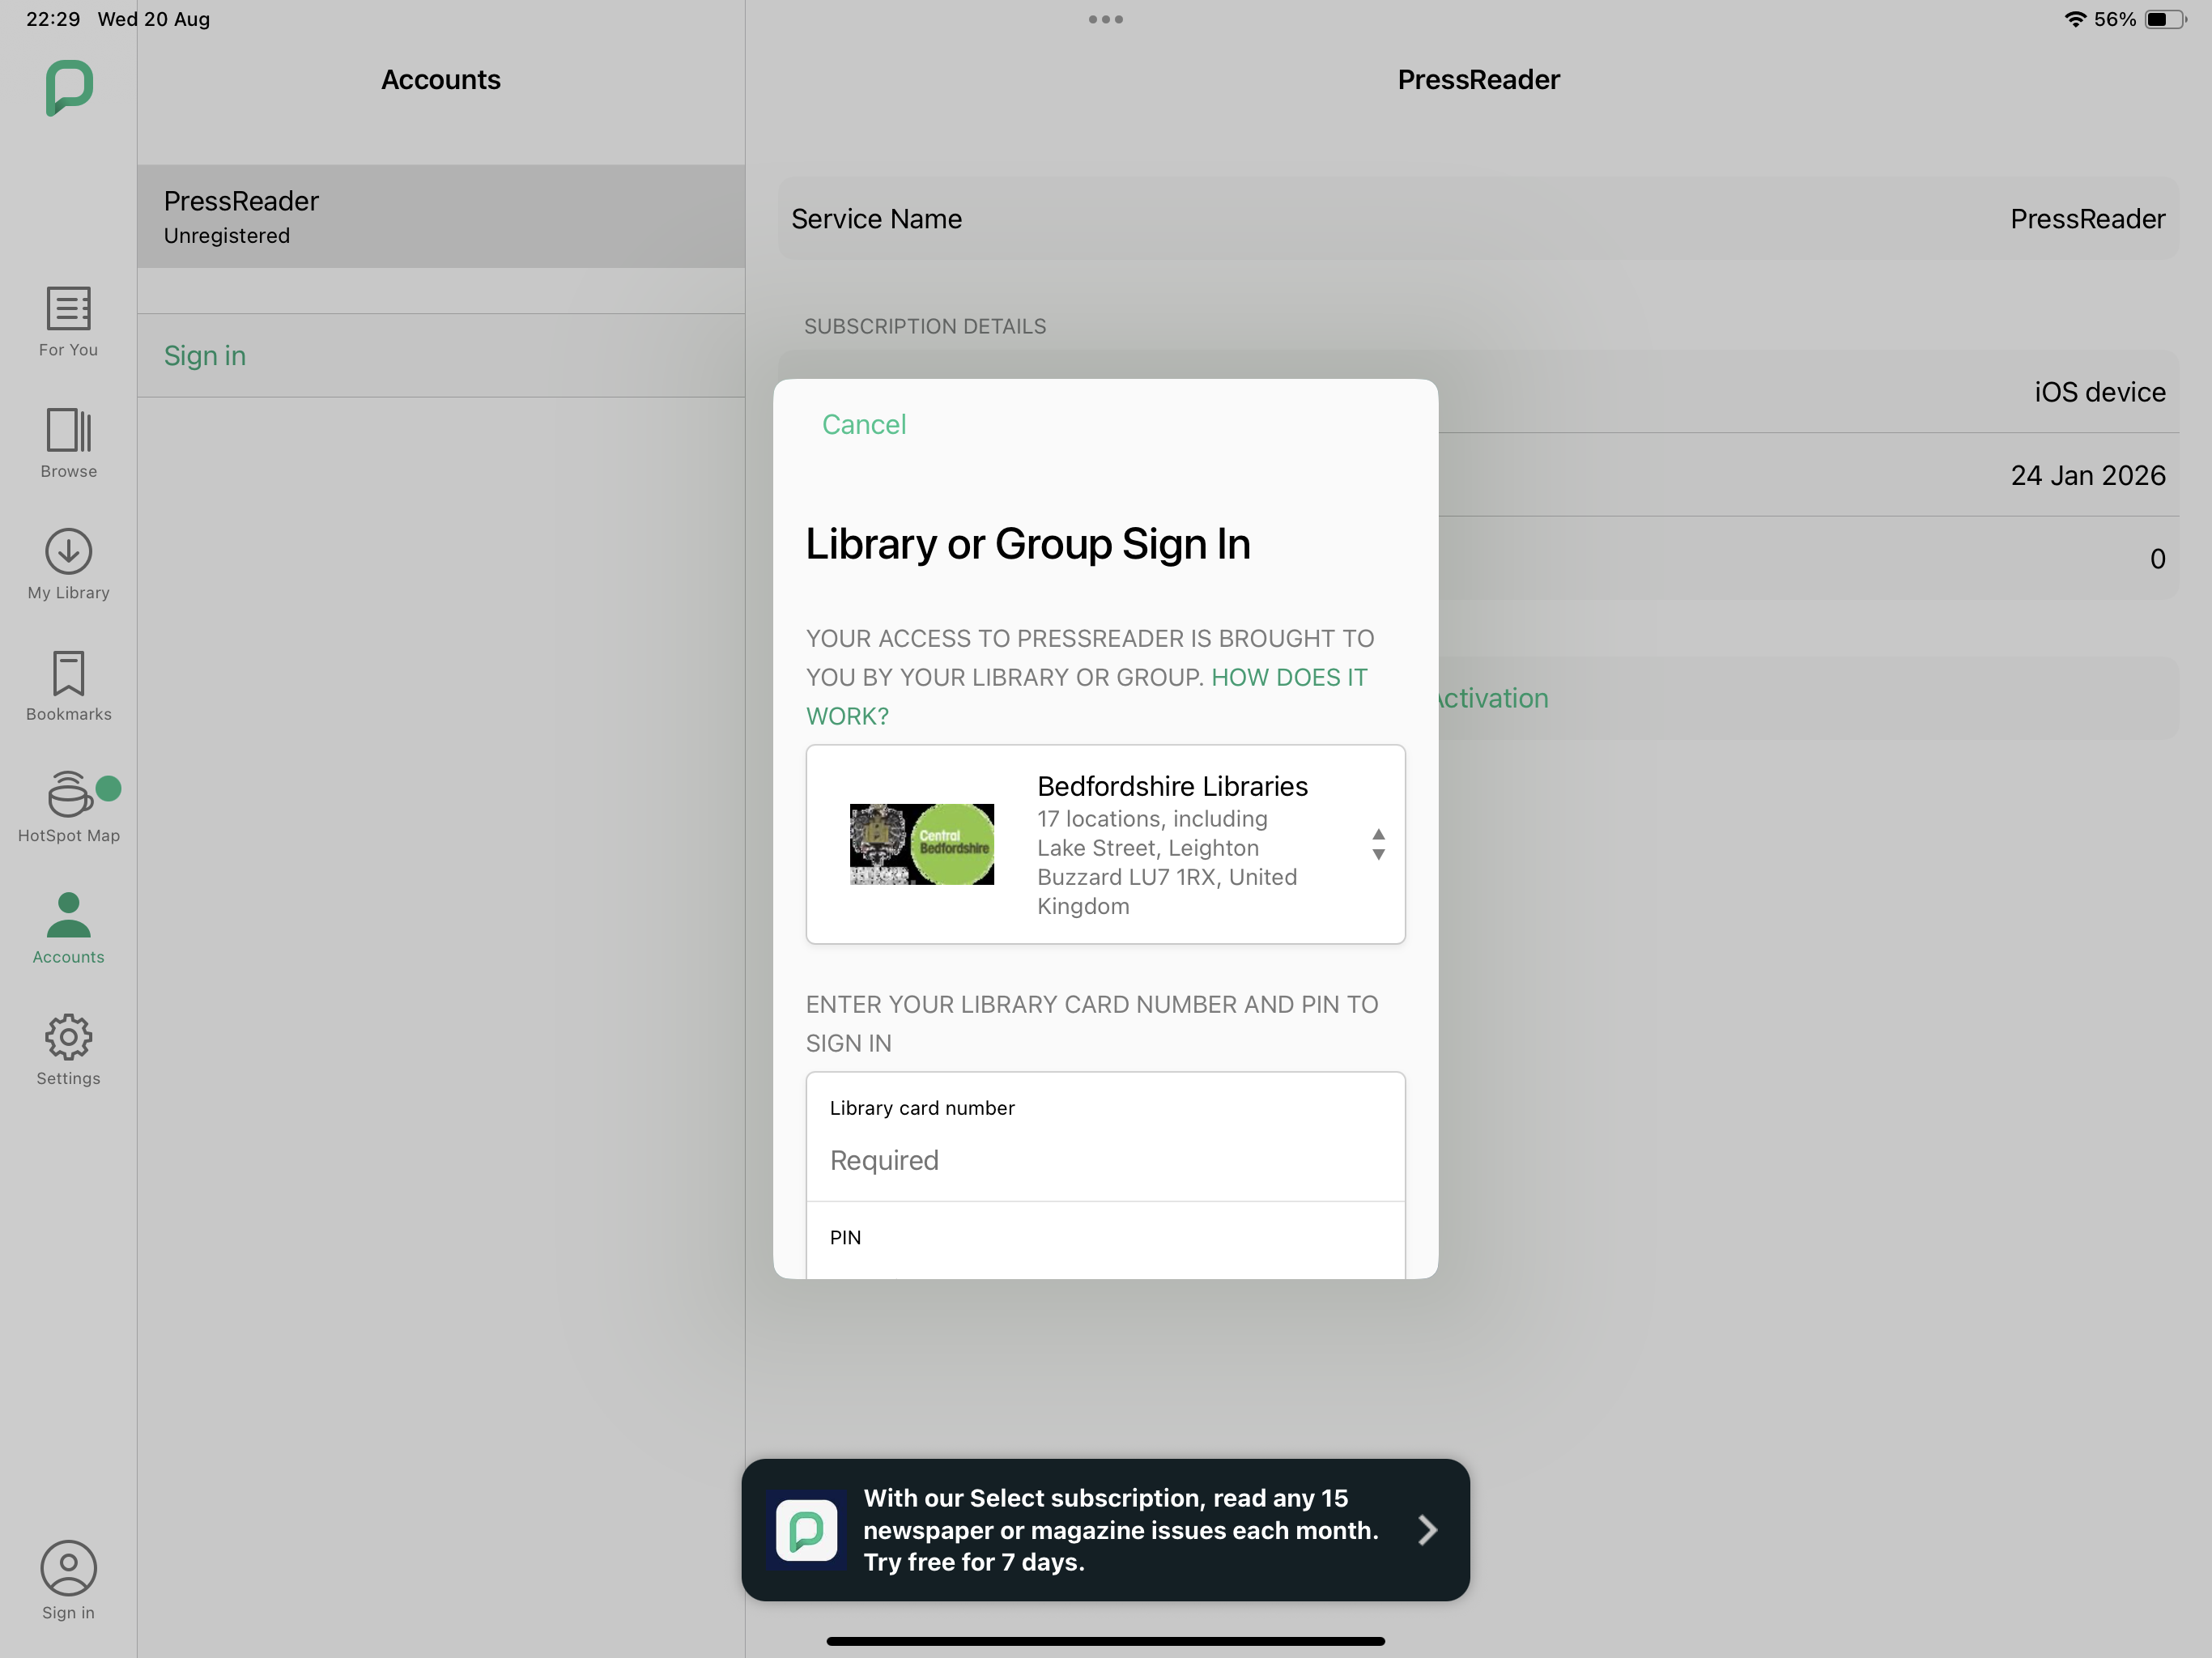Open the Settings gear icon
The height and width of the screenshot is (1658, 2212).
tap(68, 1038)
